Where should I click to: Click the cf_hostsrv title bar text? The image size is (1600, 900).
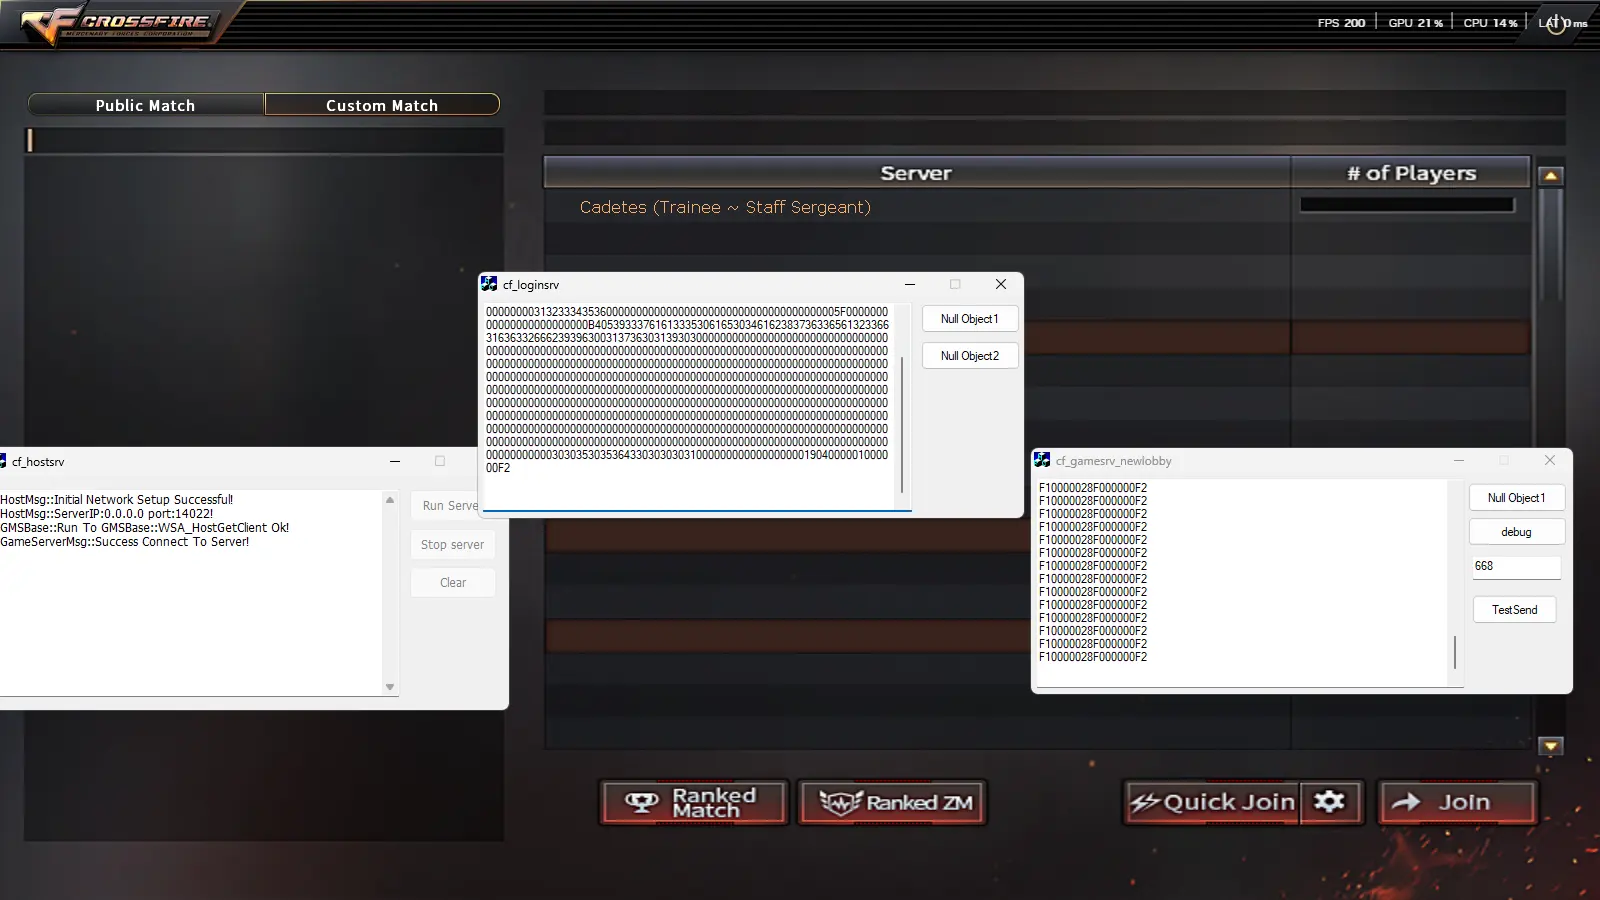click(x=38, y=462)
